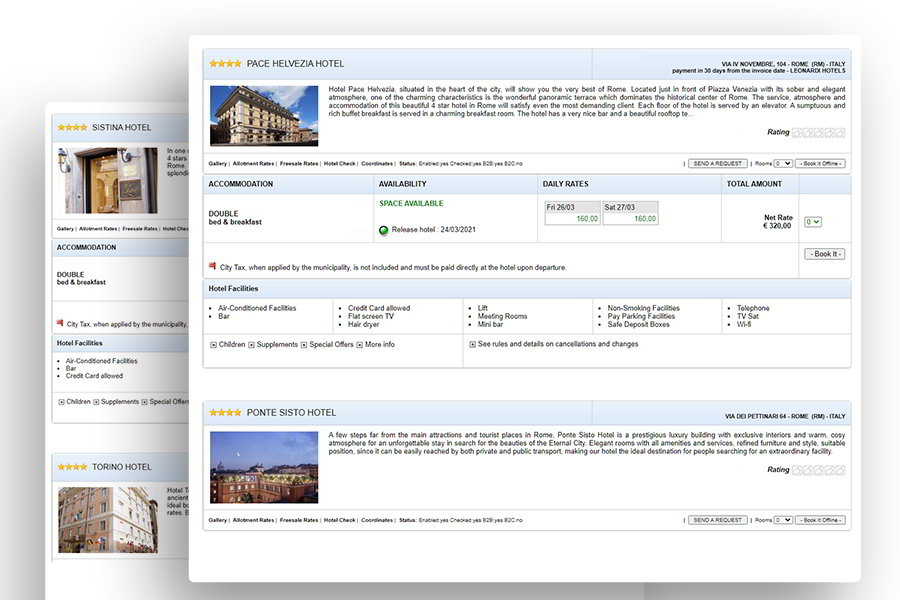Image resolution: width=900 pixels, height=600 pixels.
Task: Open Hotel Check for Ponte Sisto Hotel
Action: tap(339, 520)
